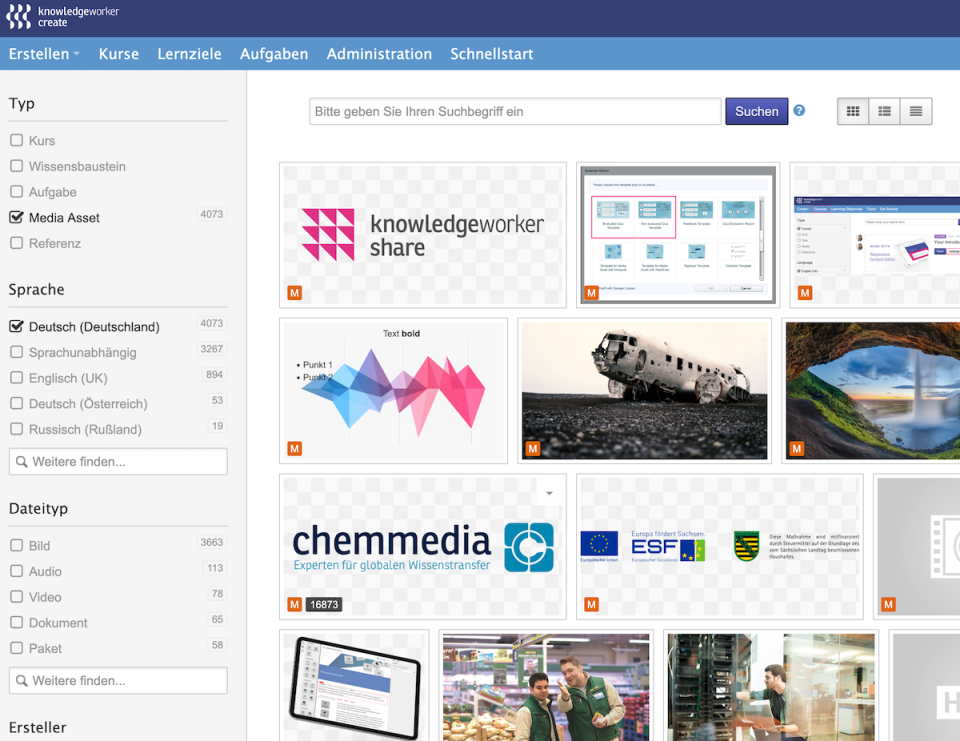Expand Weitere finden under Sprache
The height and width of the screenshot is (741, 960).
pyautogui.click(x=117, y=461)
